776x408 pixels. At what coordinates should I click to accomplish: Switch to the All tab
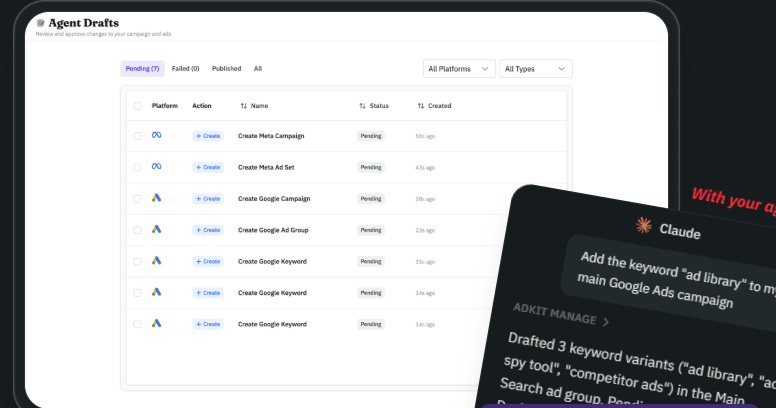258,69
